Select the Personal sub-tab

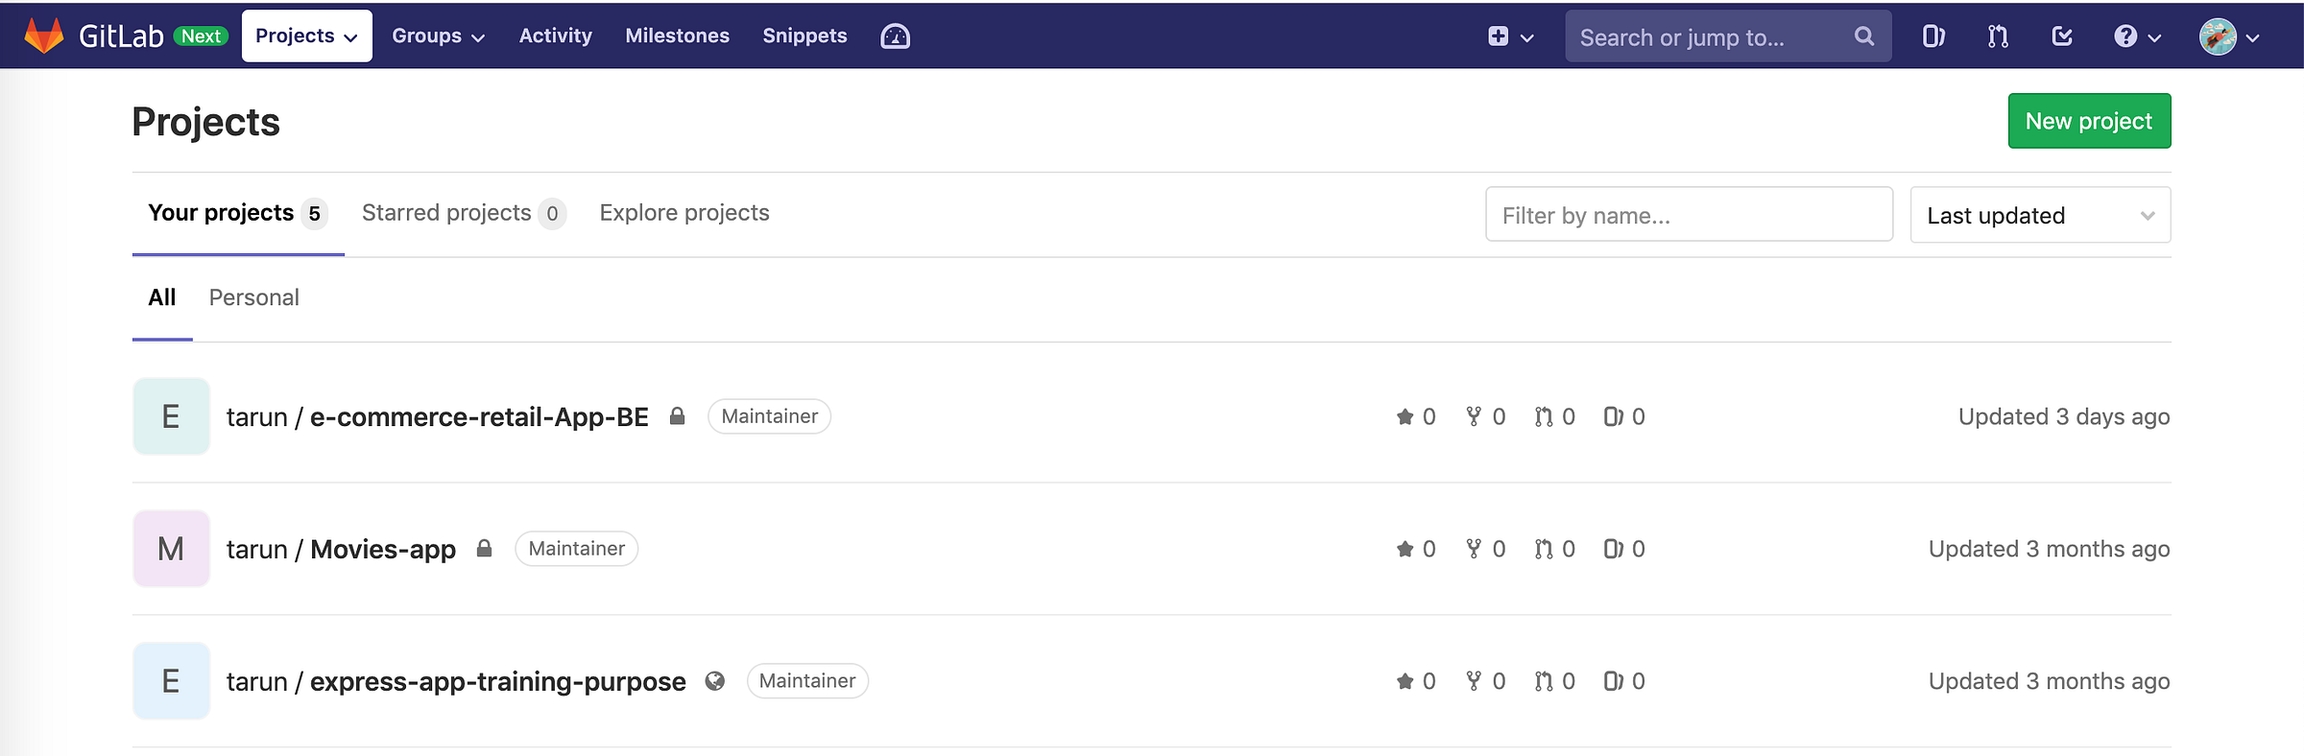[254, 298]
